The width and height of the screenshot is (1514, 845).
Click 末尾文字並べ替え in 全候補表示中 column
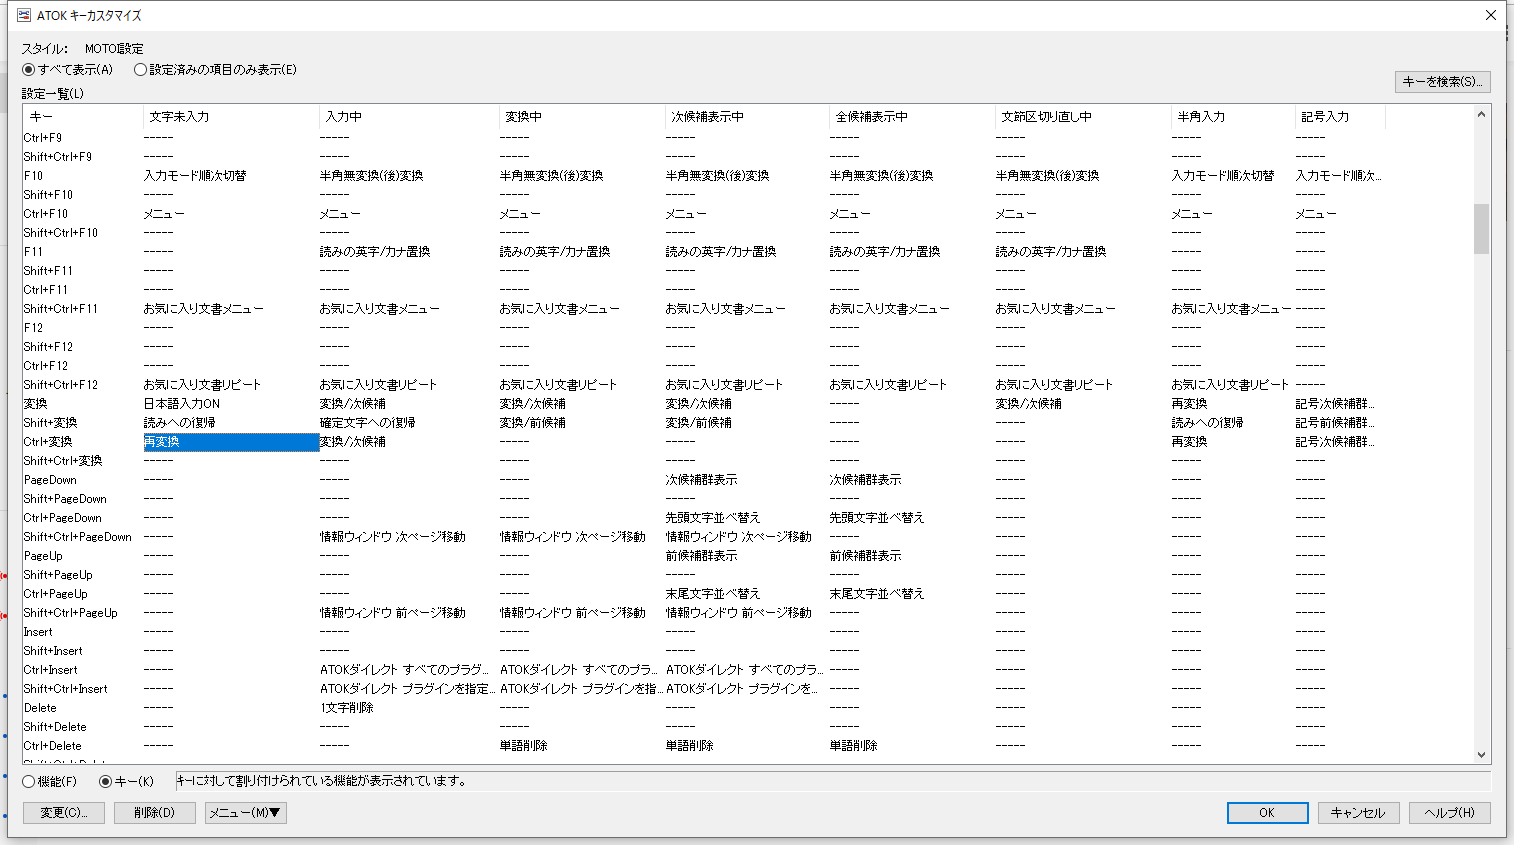pyautogui.click(x=877, y=594)
